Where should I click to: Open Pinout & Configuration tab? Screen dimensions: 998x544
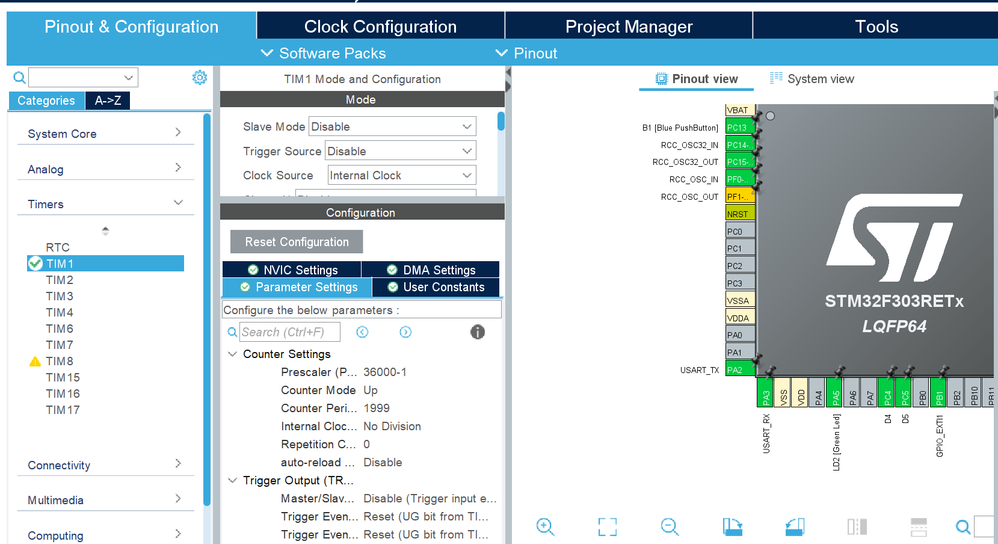pos(131,27)
